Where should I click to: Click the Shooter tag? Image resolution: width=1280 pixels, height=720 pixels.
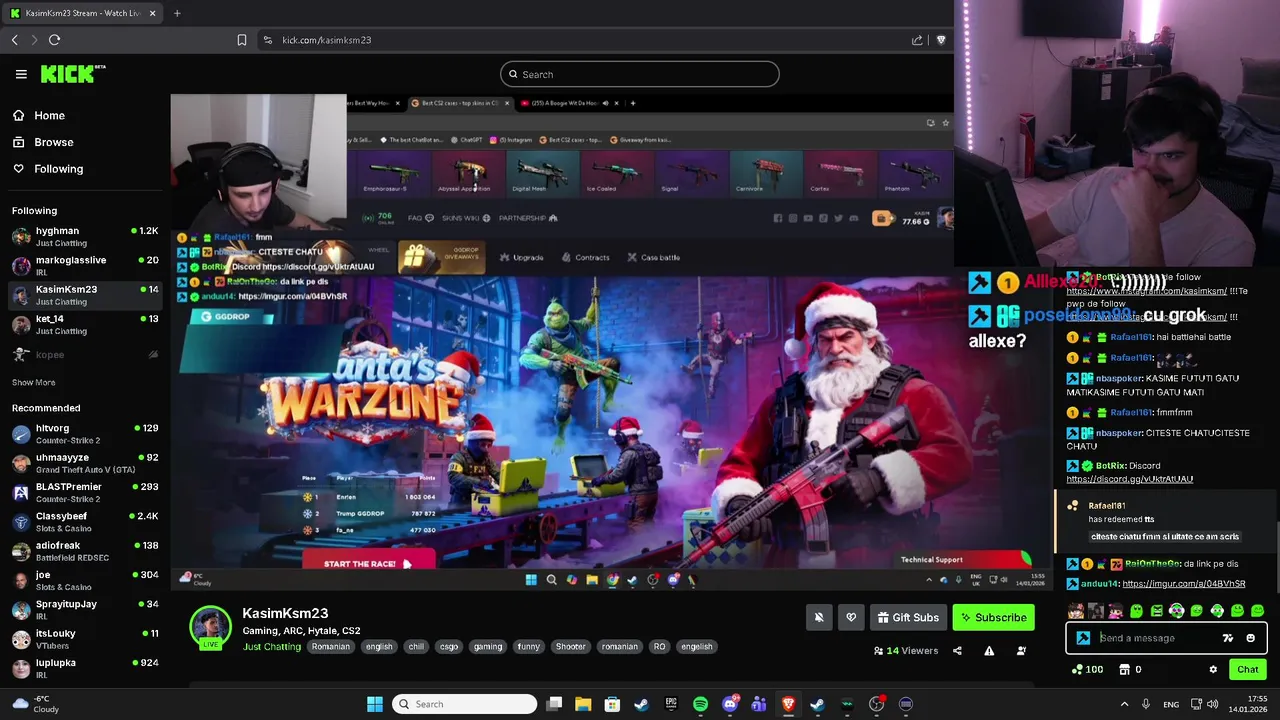click(x=570, y=647)
